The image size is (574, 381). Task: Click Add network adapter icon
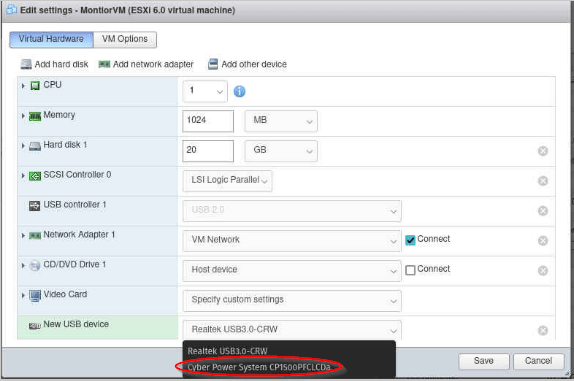(104, 64)
